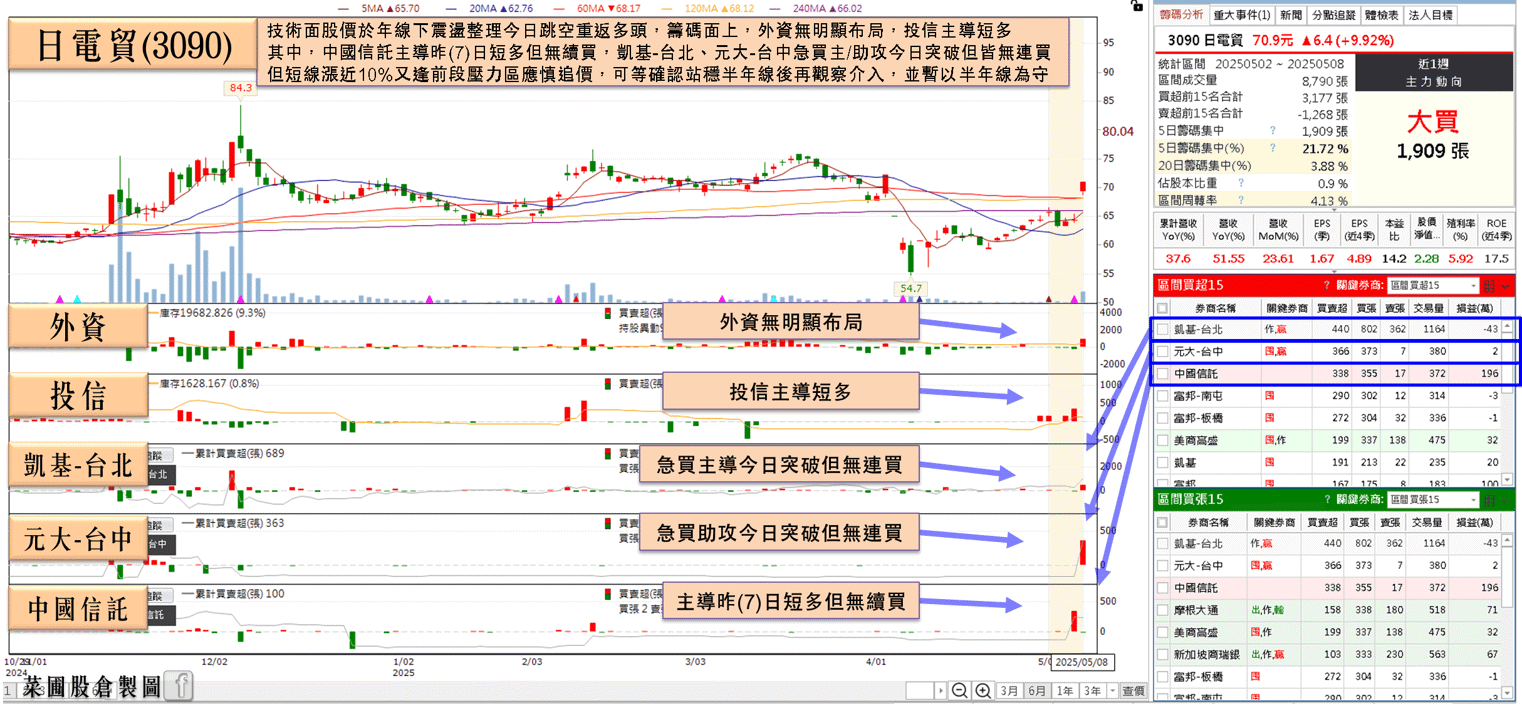1522x720 pixels.
Task: Open 新聞 tab
Action: 1291,15
